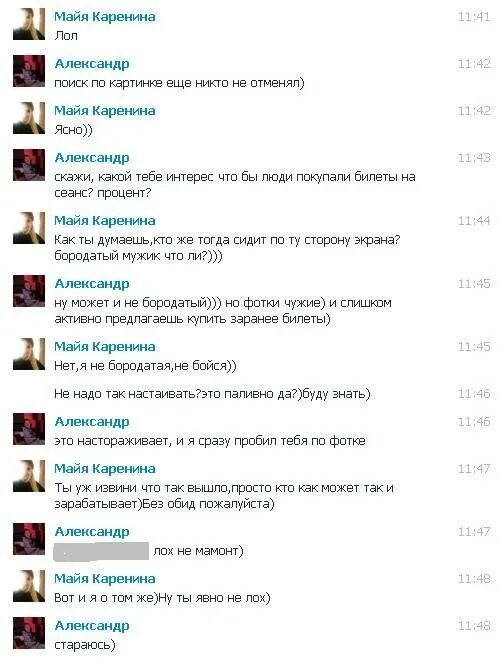The width and height of the screenshot is (501, 660).
Task: Open Александр avatar next to 'поиск по картинке' message
Action: [29, 71]
